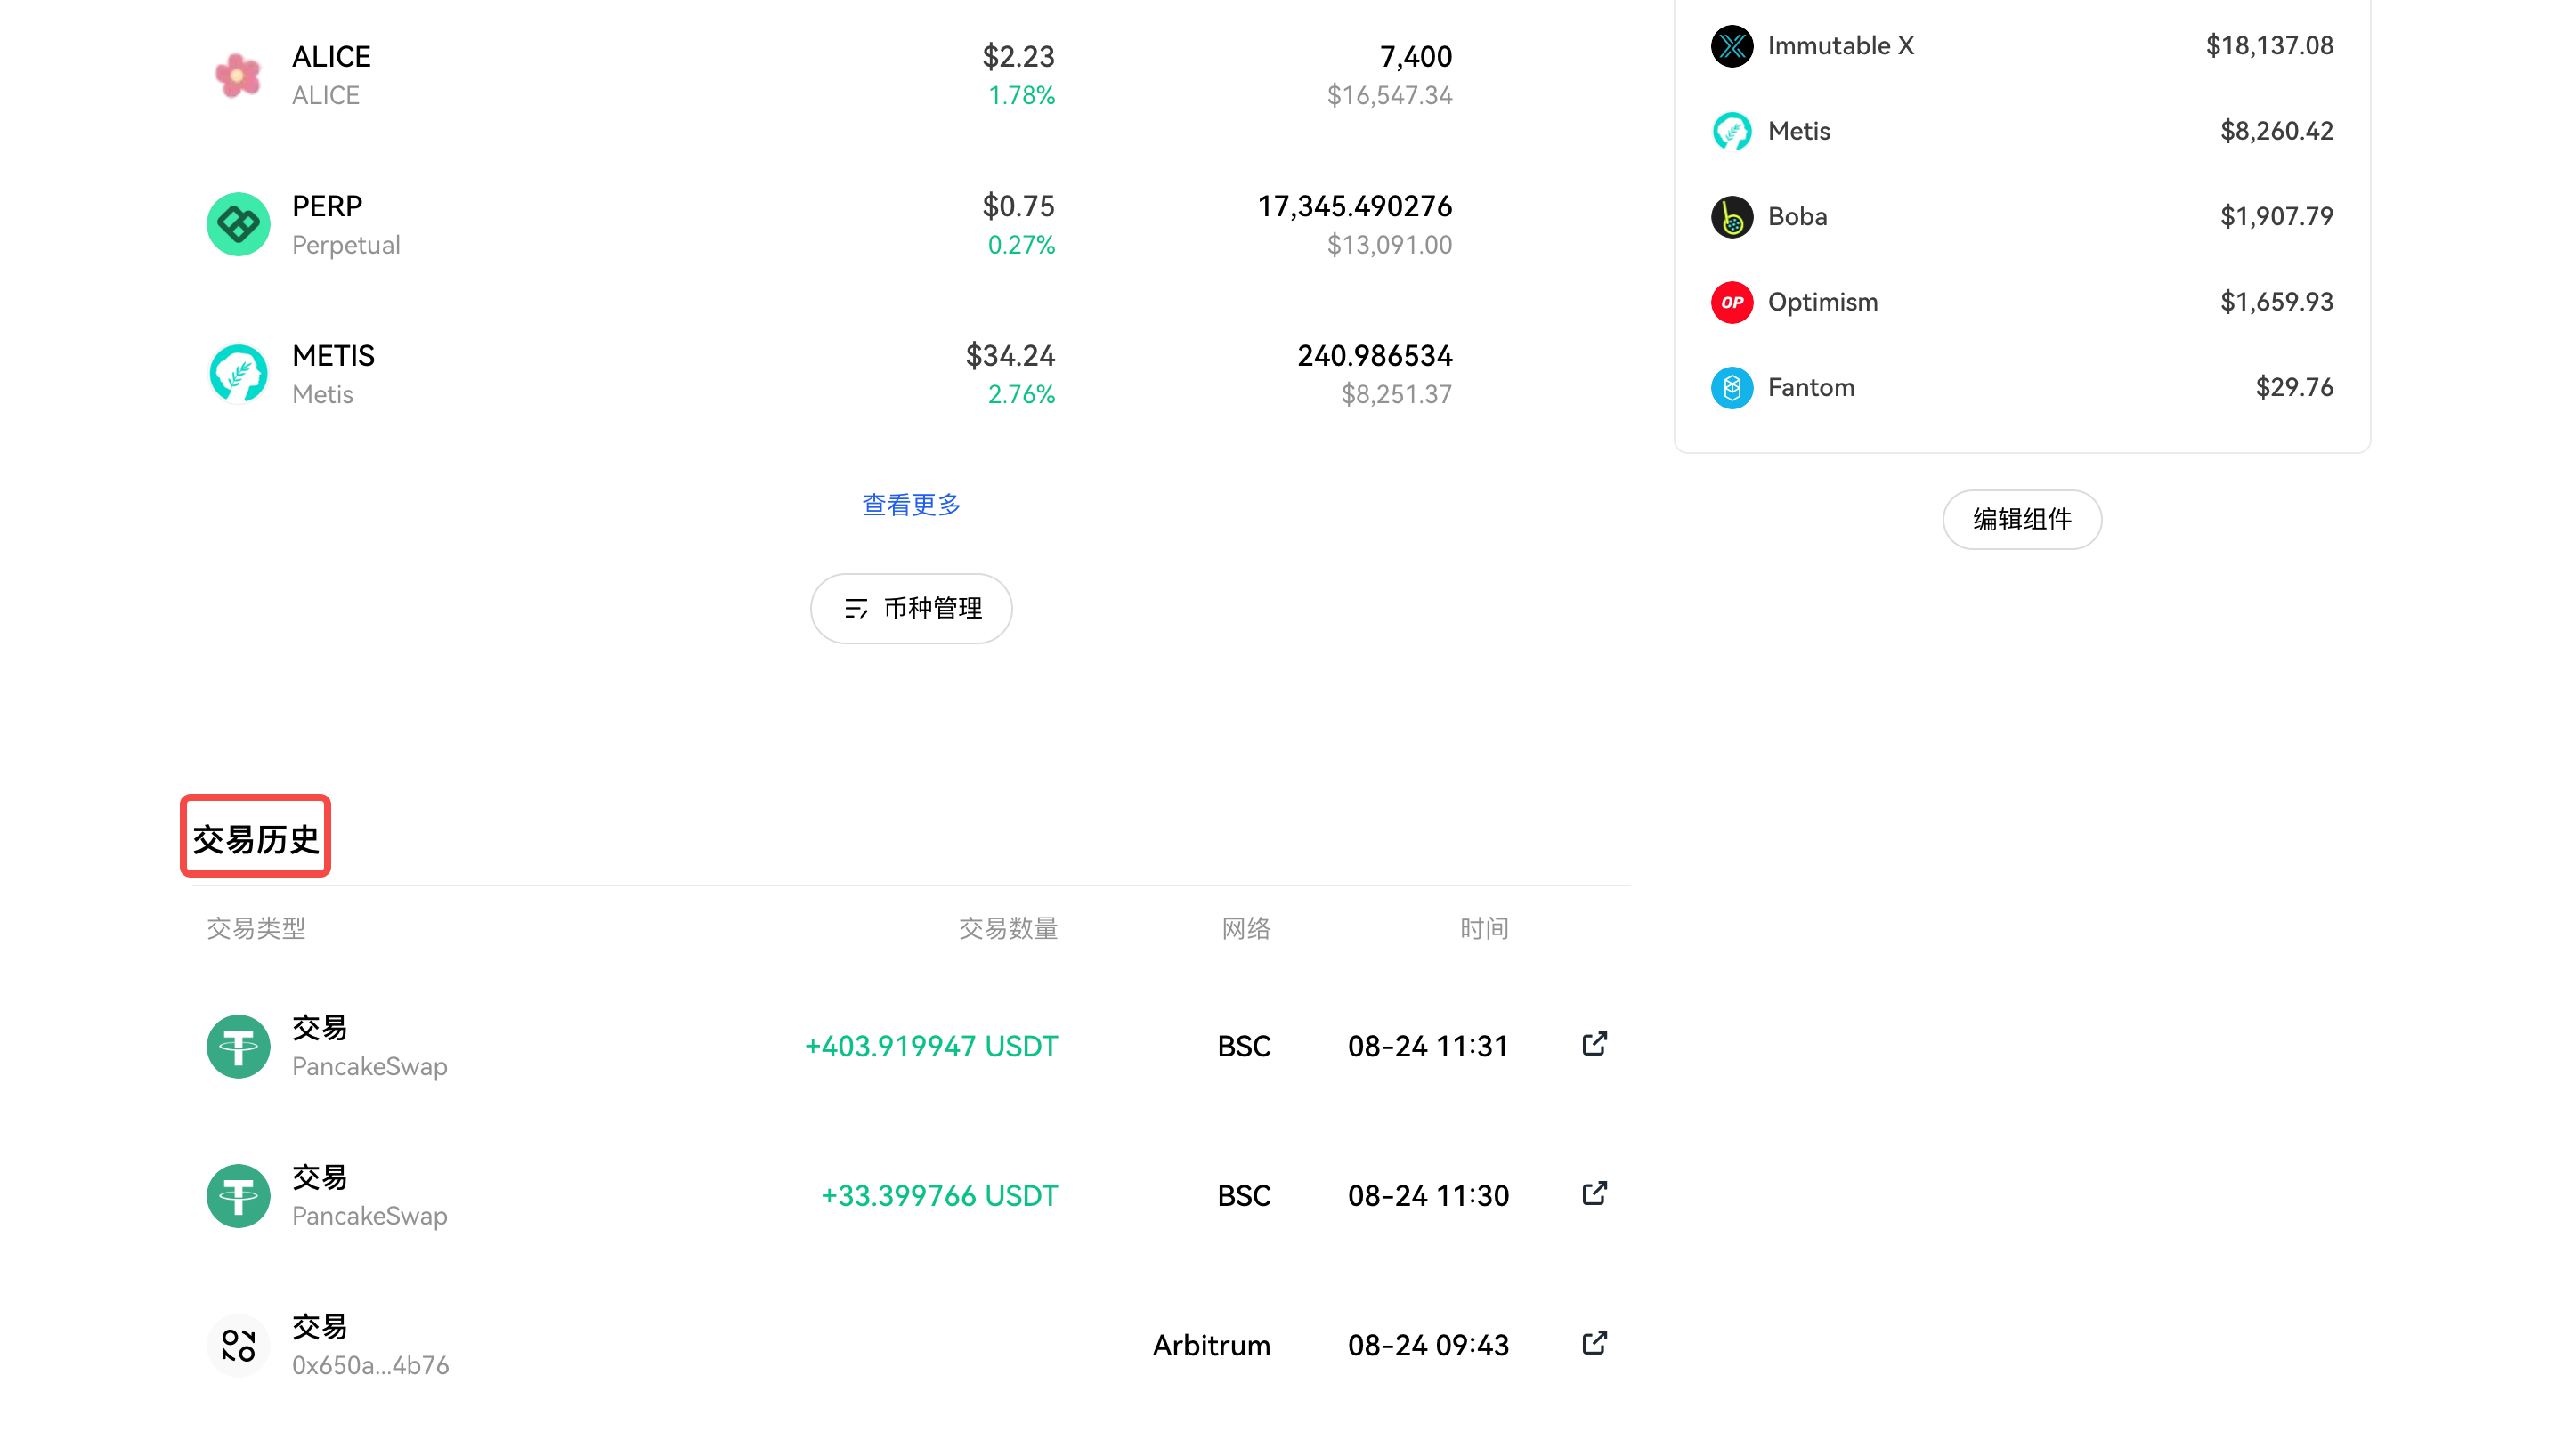Click the Boba network icon

click(x=1731, y=217)
